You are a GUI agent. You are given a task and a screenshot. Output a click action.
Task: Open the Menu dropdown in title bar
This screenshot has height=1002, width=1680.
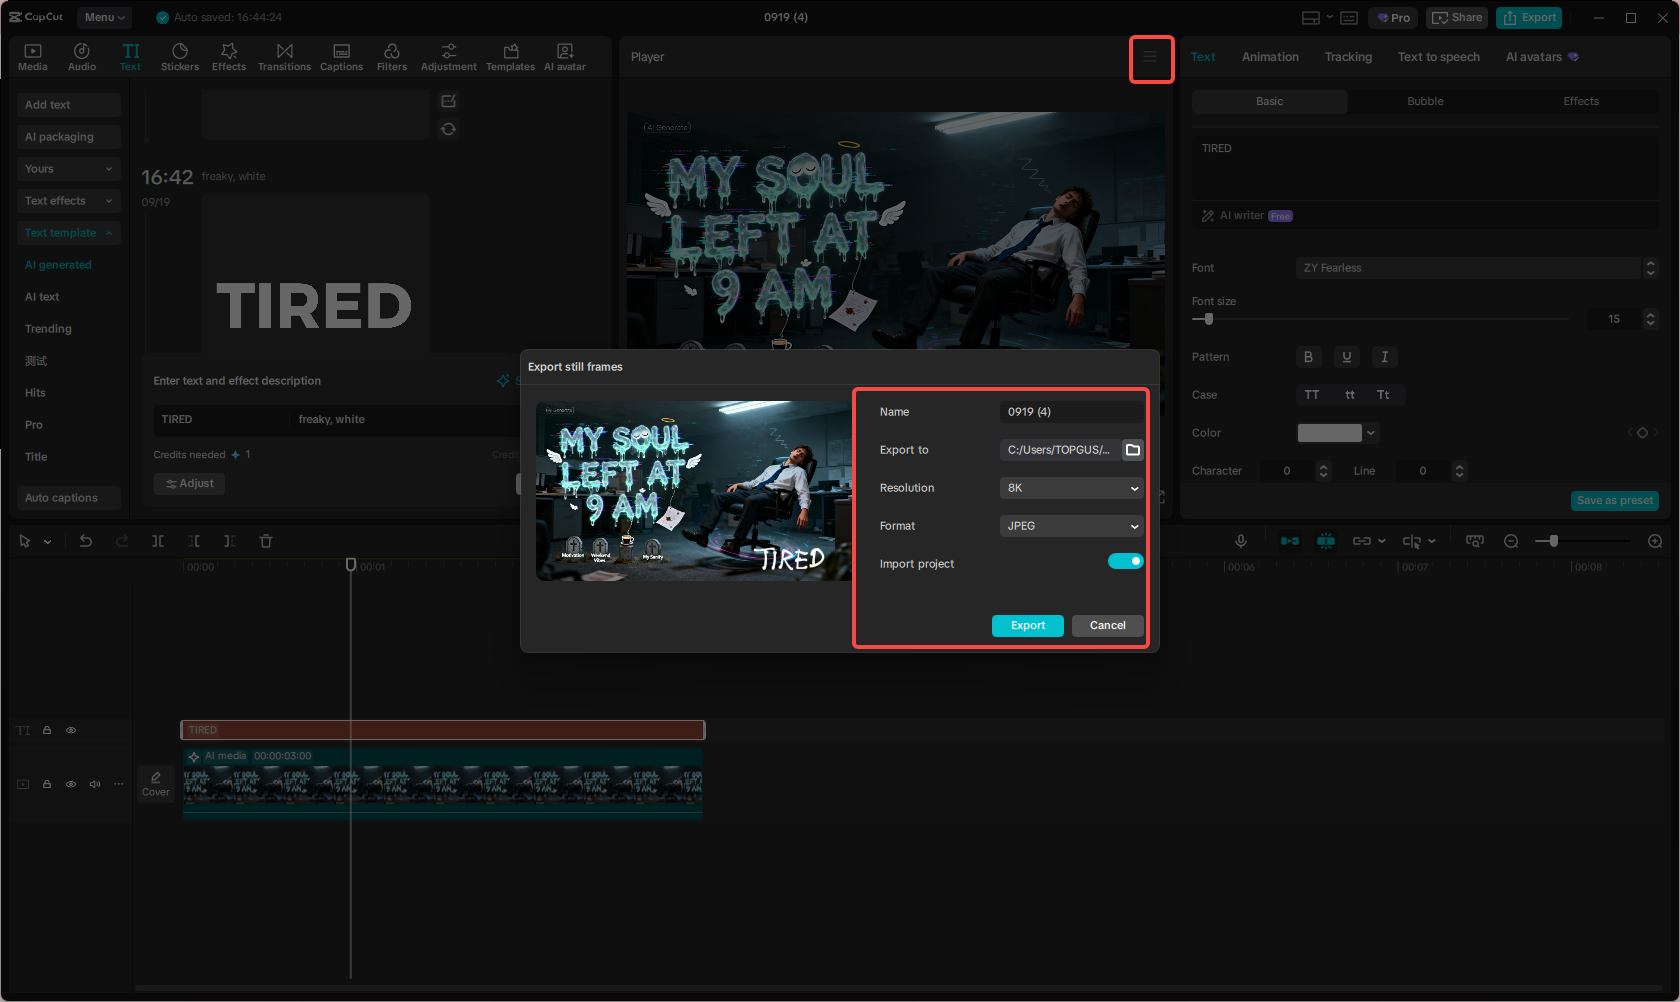click(104, 17)
